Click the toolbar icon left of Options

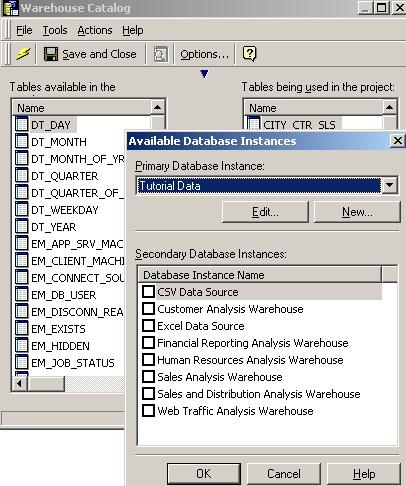[x=161, y=54]
